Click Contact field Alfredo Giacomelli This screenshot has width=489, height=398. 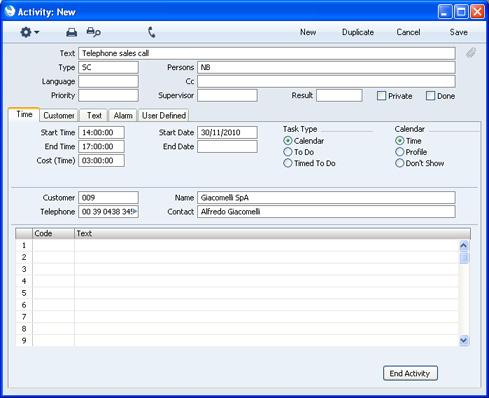pyautogui.click(x=326, y=212)
